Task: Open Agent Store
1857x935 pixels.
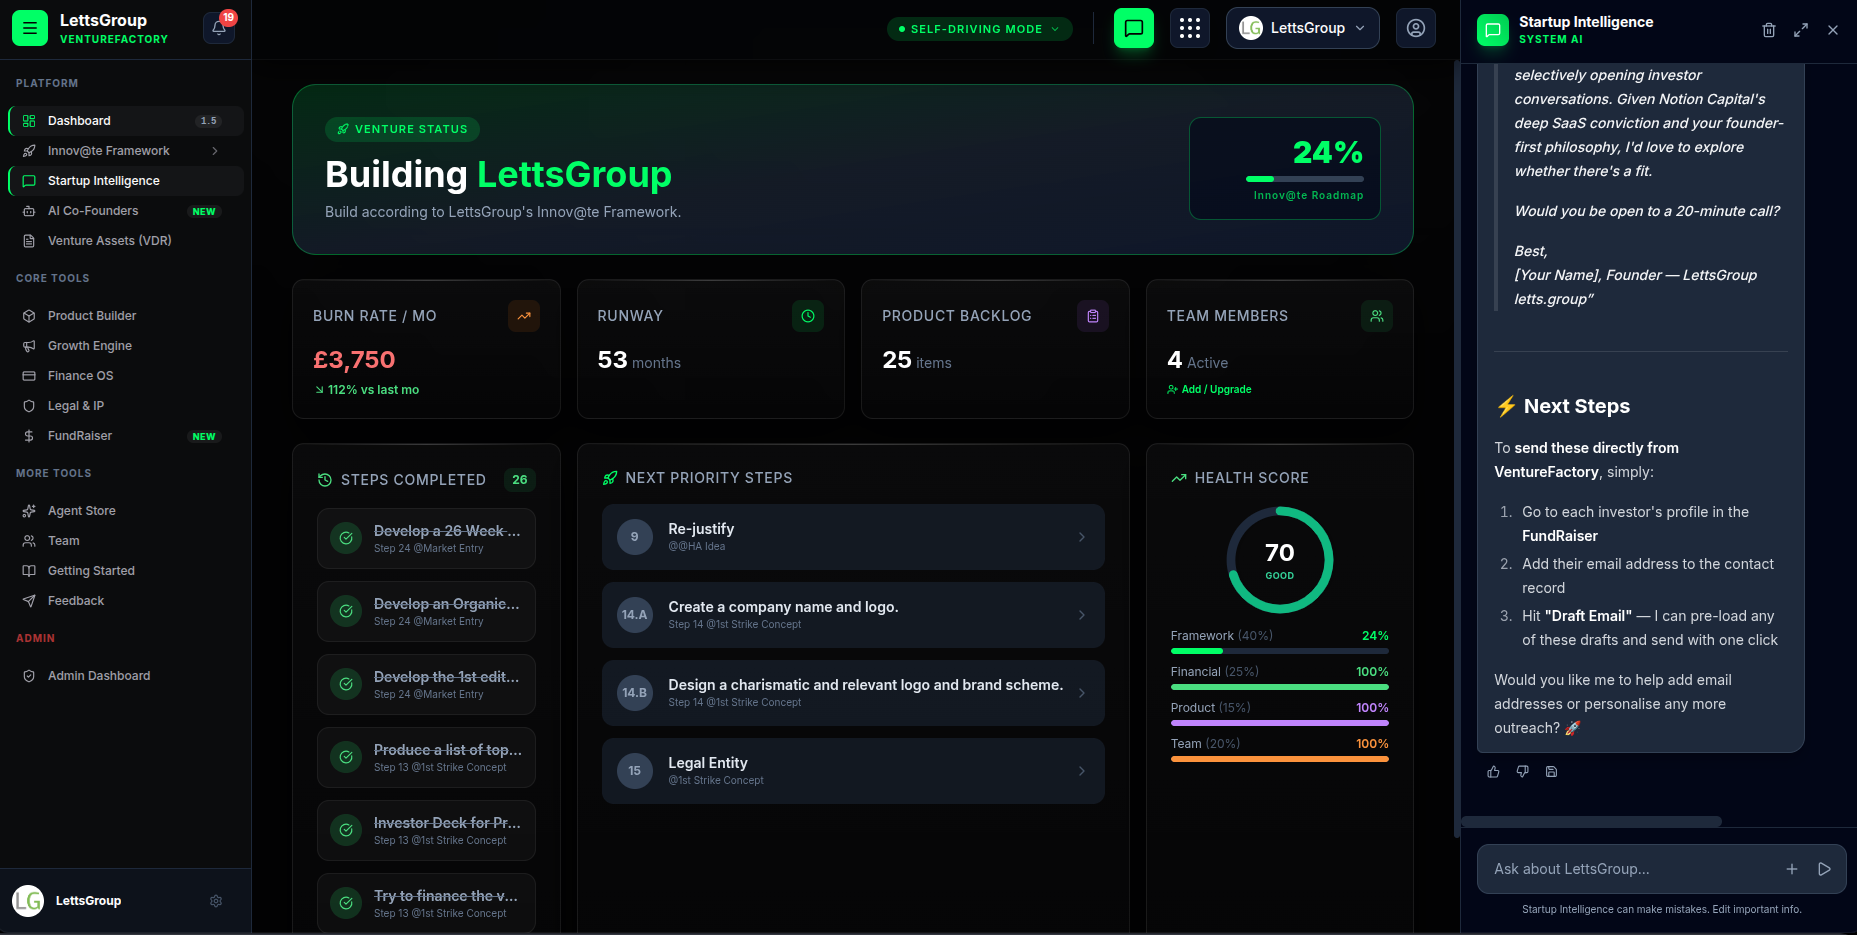Action: tap(126, 511)
